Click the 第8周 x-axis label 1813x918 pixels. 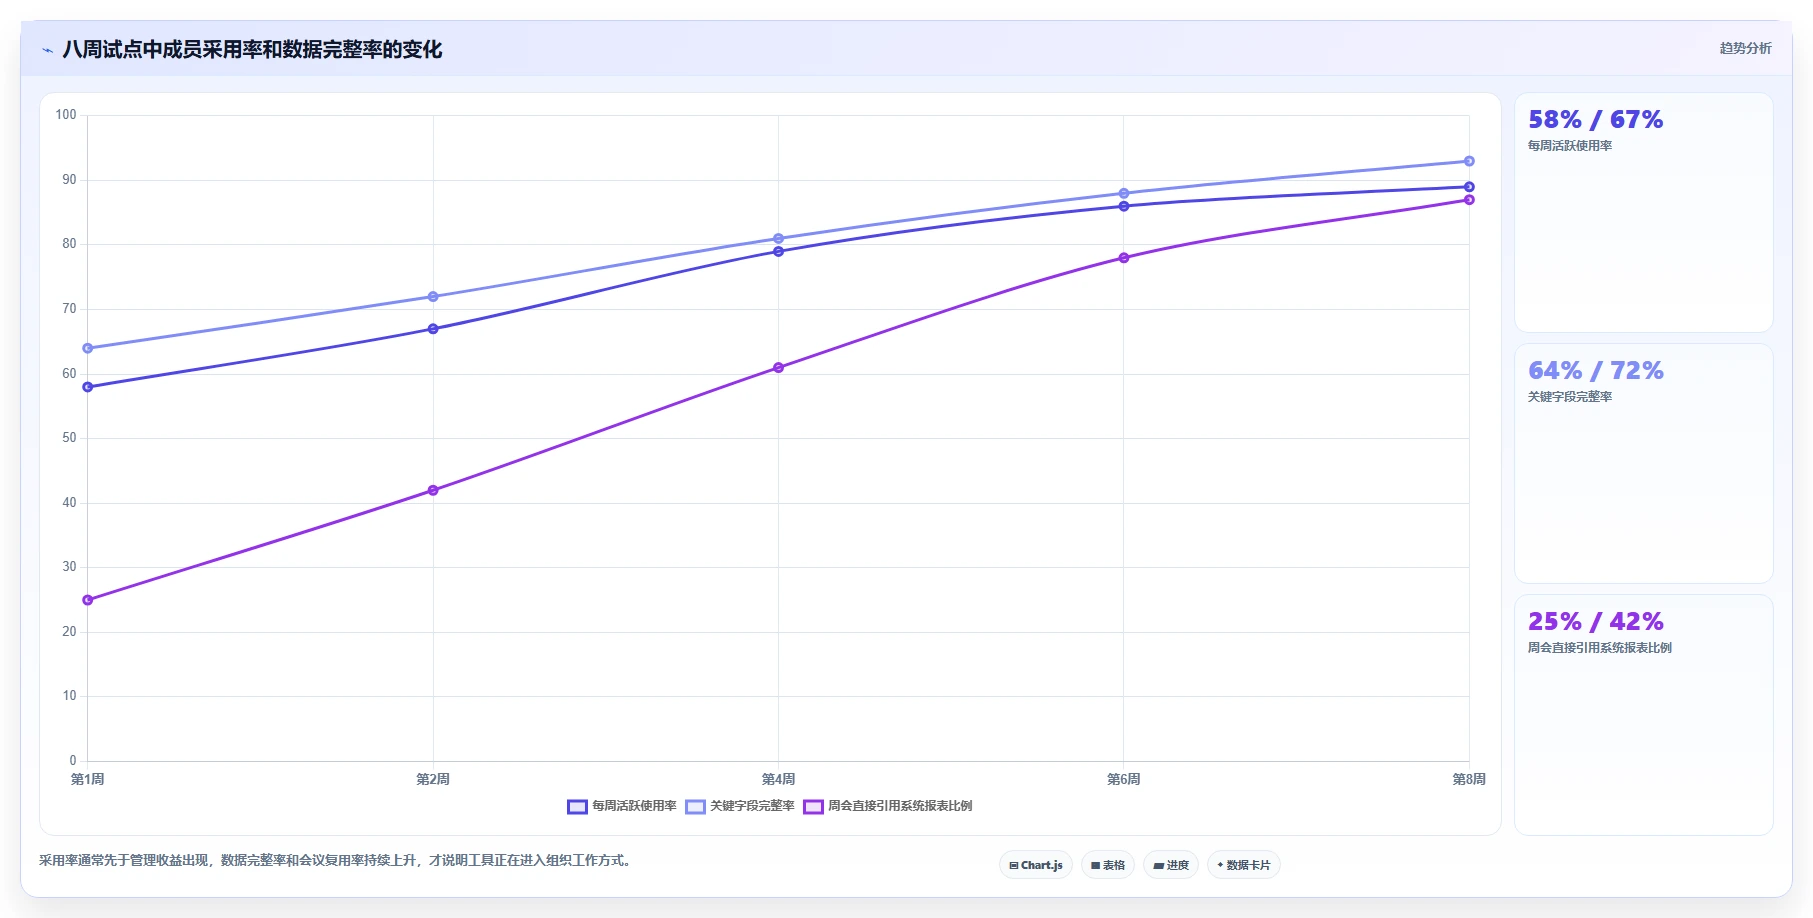1469,779
